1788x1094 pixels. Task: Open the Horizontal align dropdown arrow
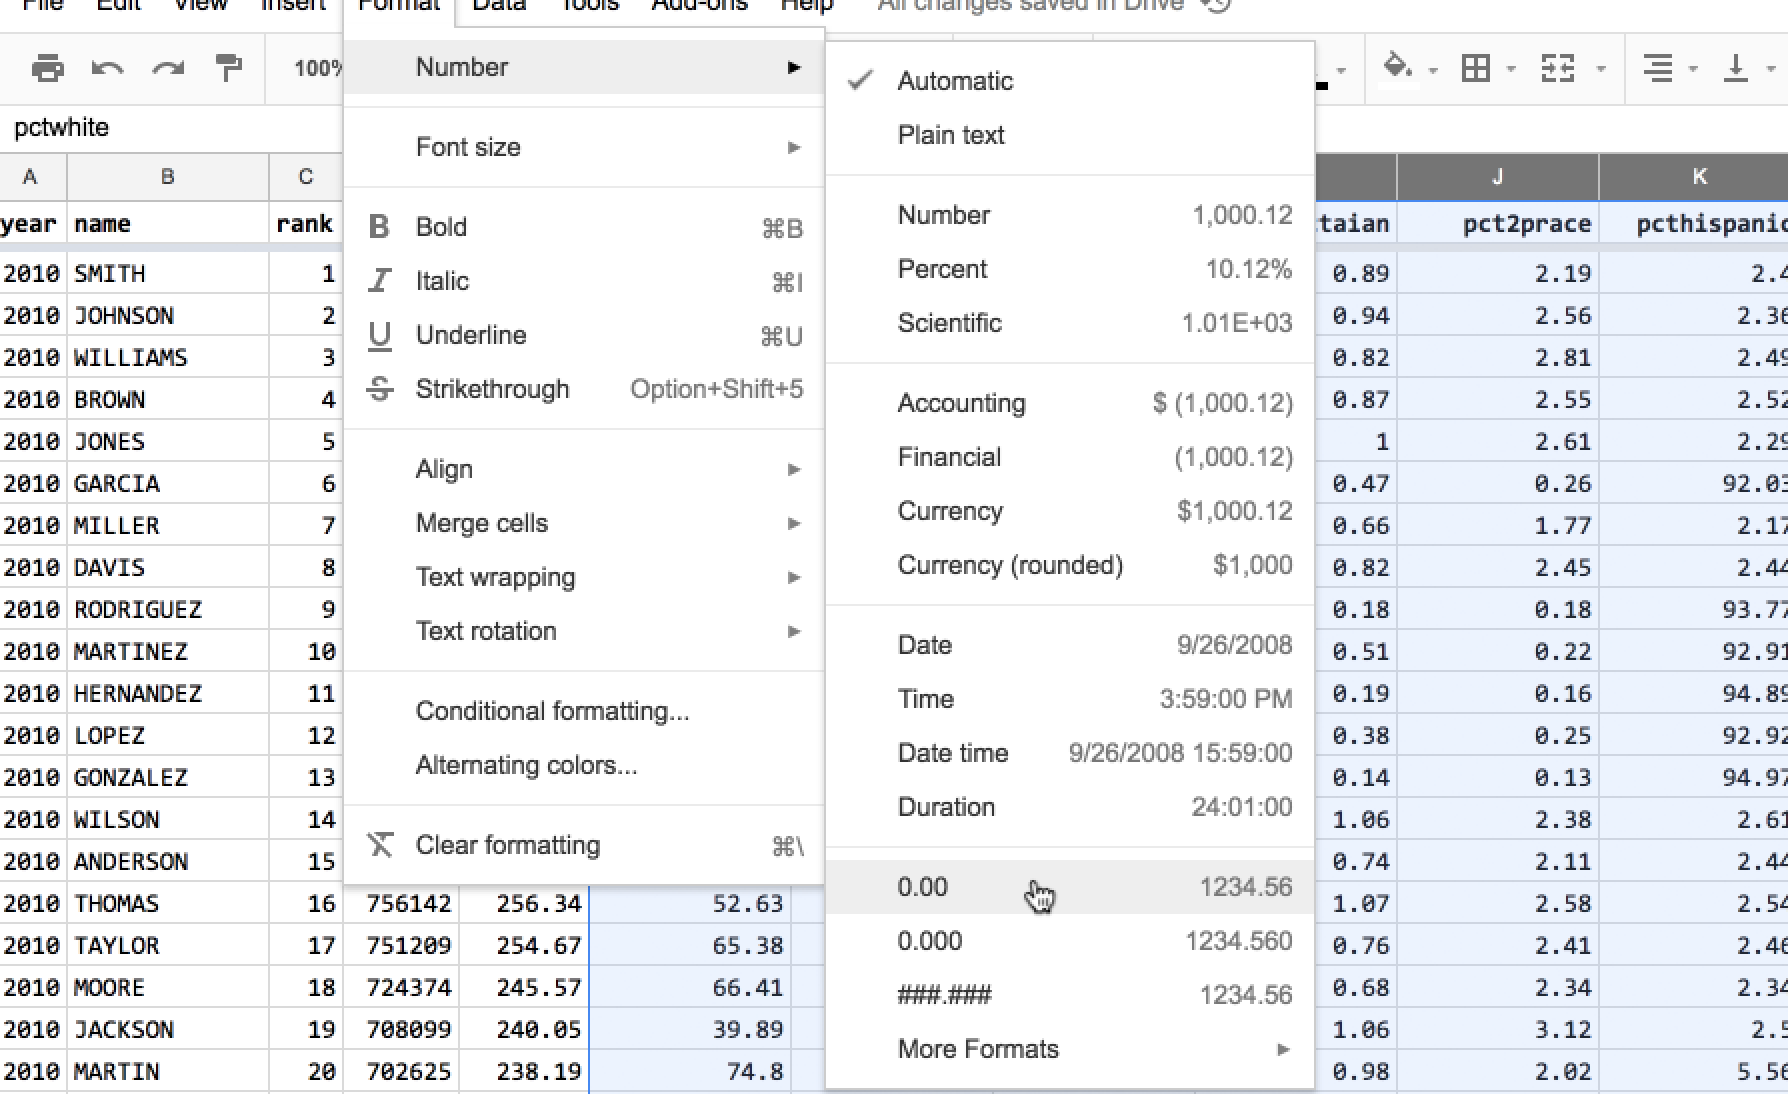1693,69
